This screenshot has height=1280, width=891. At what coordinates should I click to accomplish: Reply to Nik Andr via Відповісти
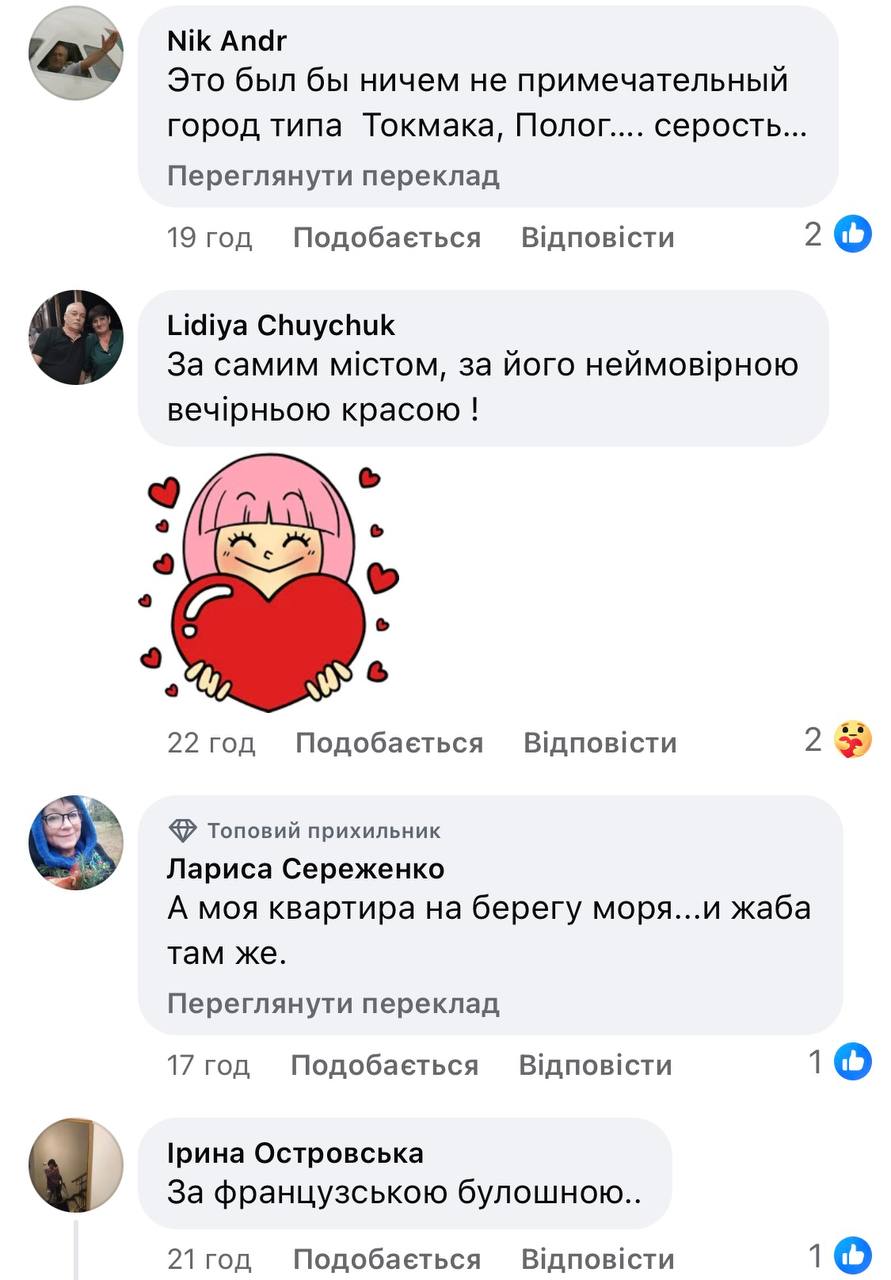coord(598,237)
